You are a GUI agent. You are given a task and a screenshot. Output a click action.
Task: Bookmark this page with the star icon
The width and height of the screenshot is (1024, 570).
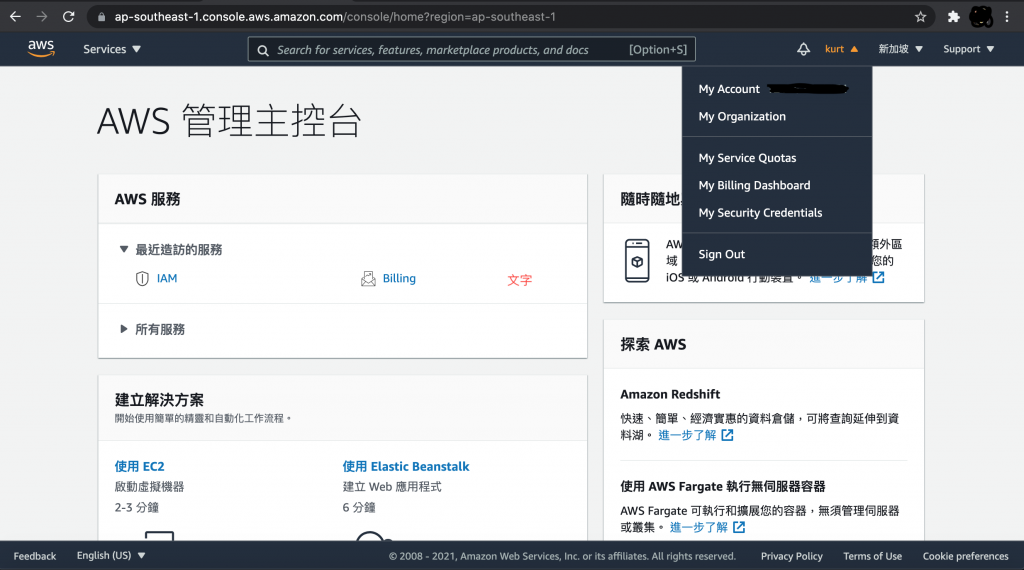(920, 17)
